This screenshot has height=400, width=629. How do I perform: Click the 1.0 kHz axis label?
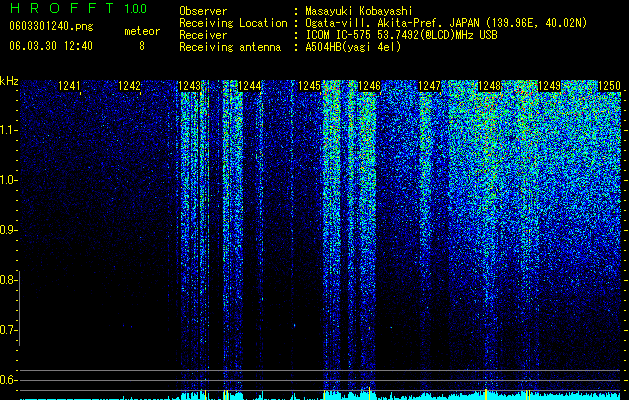click(8, 180)
